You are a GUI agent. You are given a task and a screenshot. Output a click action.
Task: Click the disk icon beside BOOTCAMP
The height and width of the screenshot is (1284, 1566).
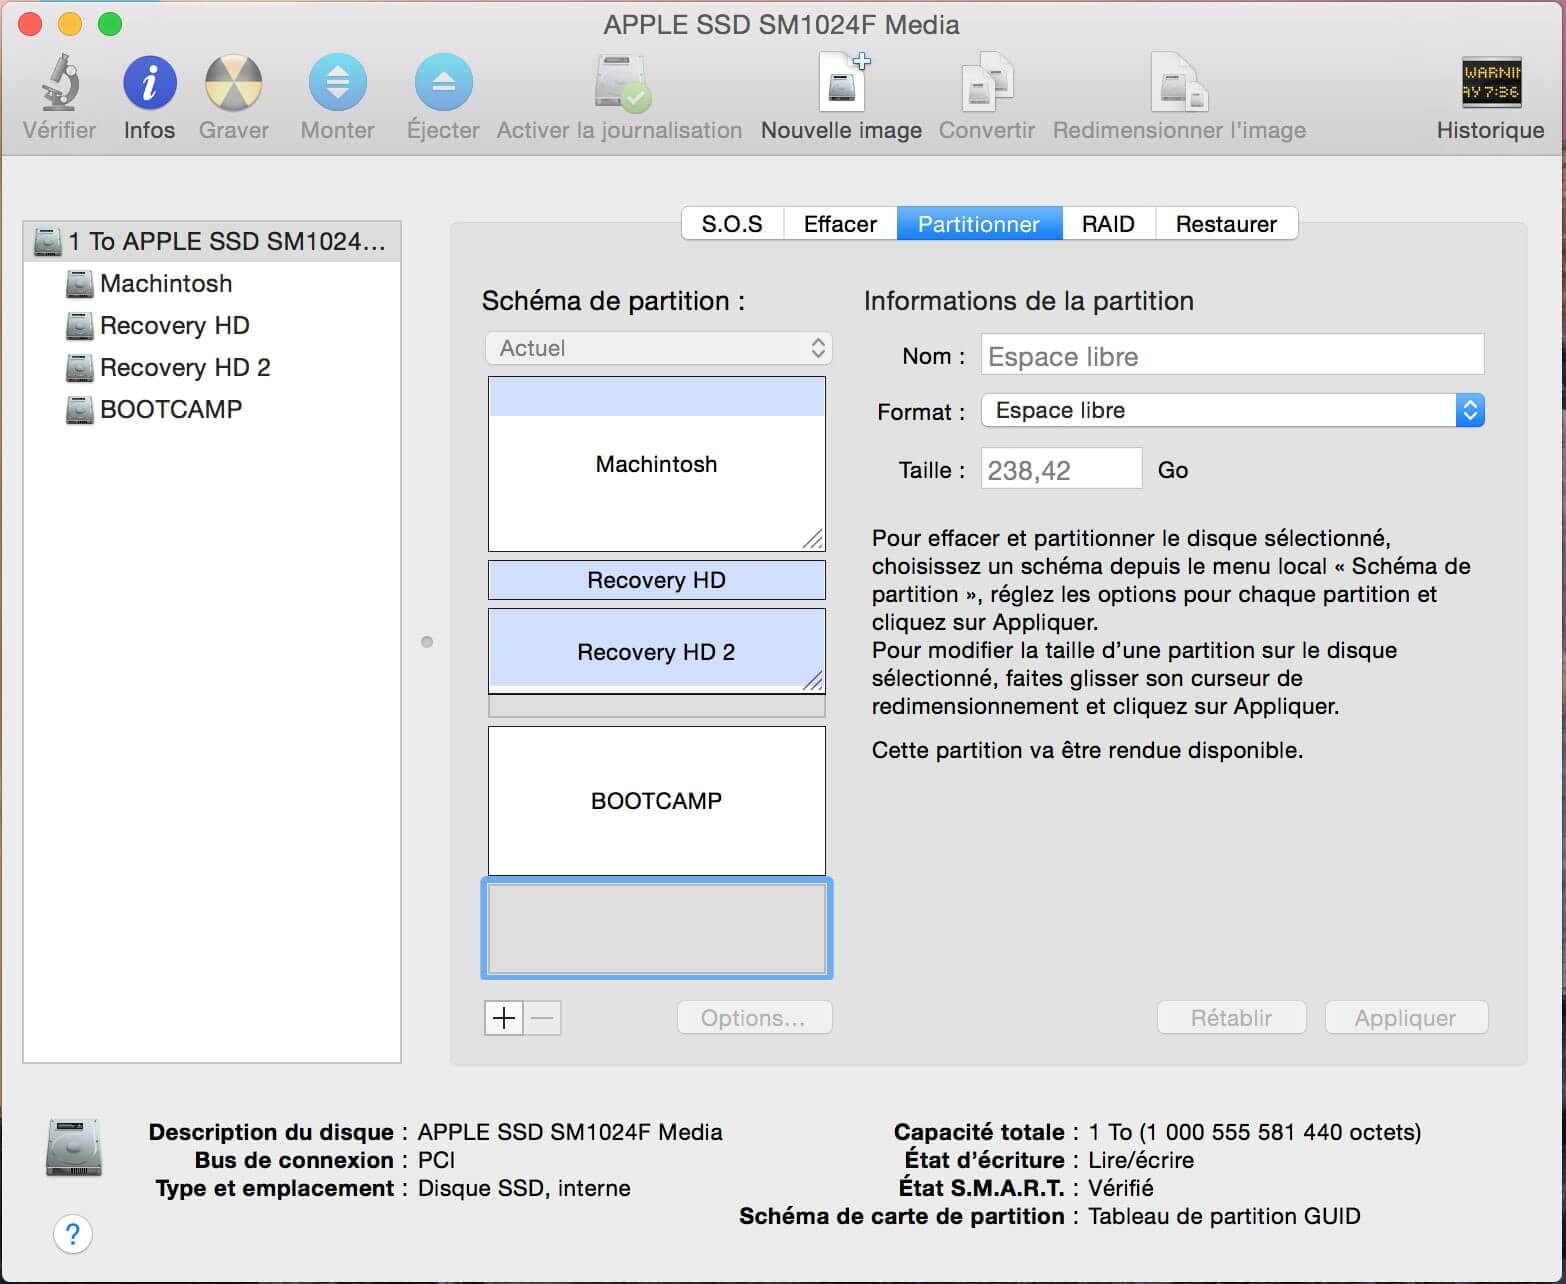coord(79,410)
